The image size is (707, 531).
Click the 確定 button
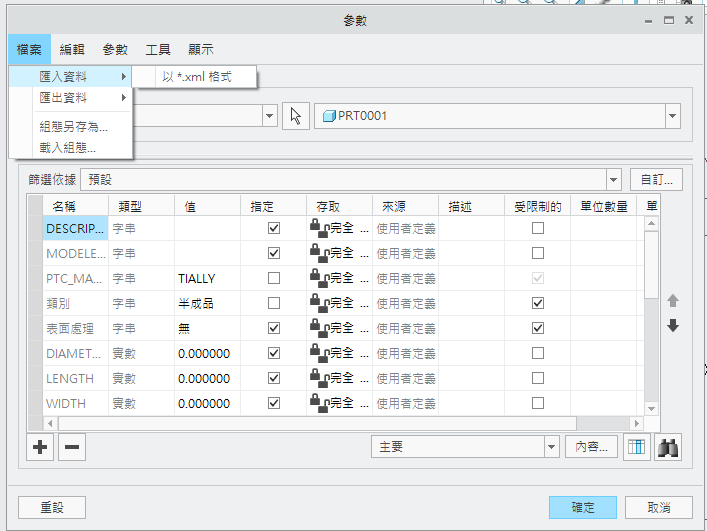(582, 507)
